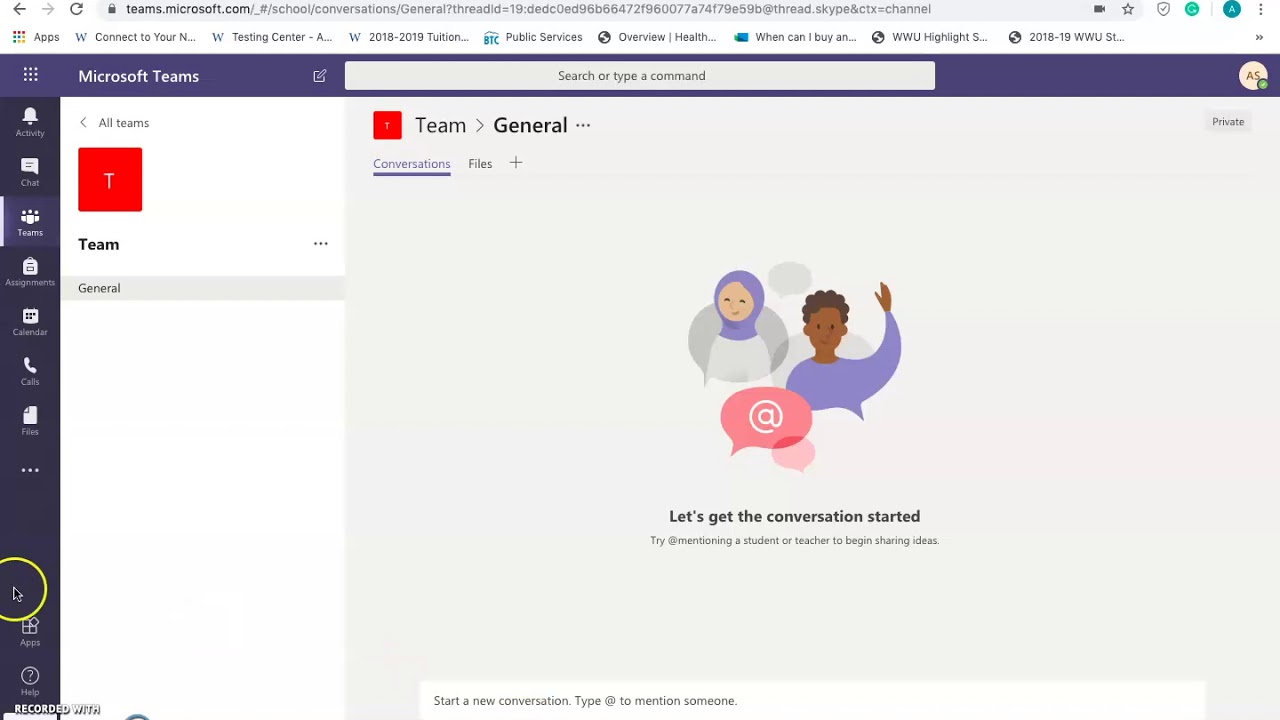Click the camera icon in address bar
Image resolution: width=1280 pixels, height=720 pixels.
click(x=1100, y=9)
